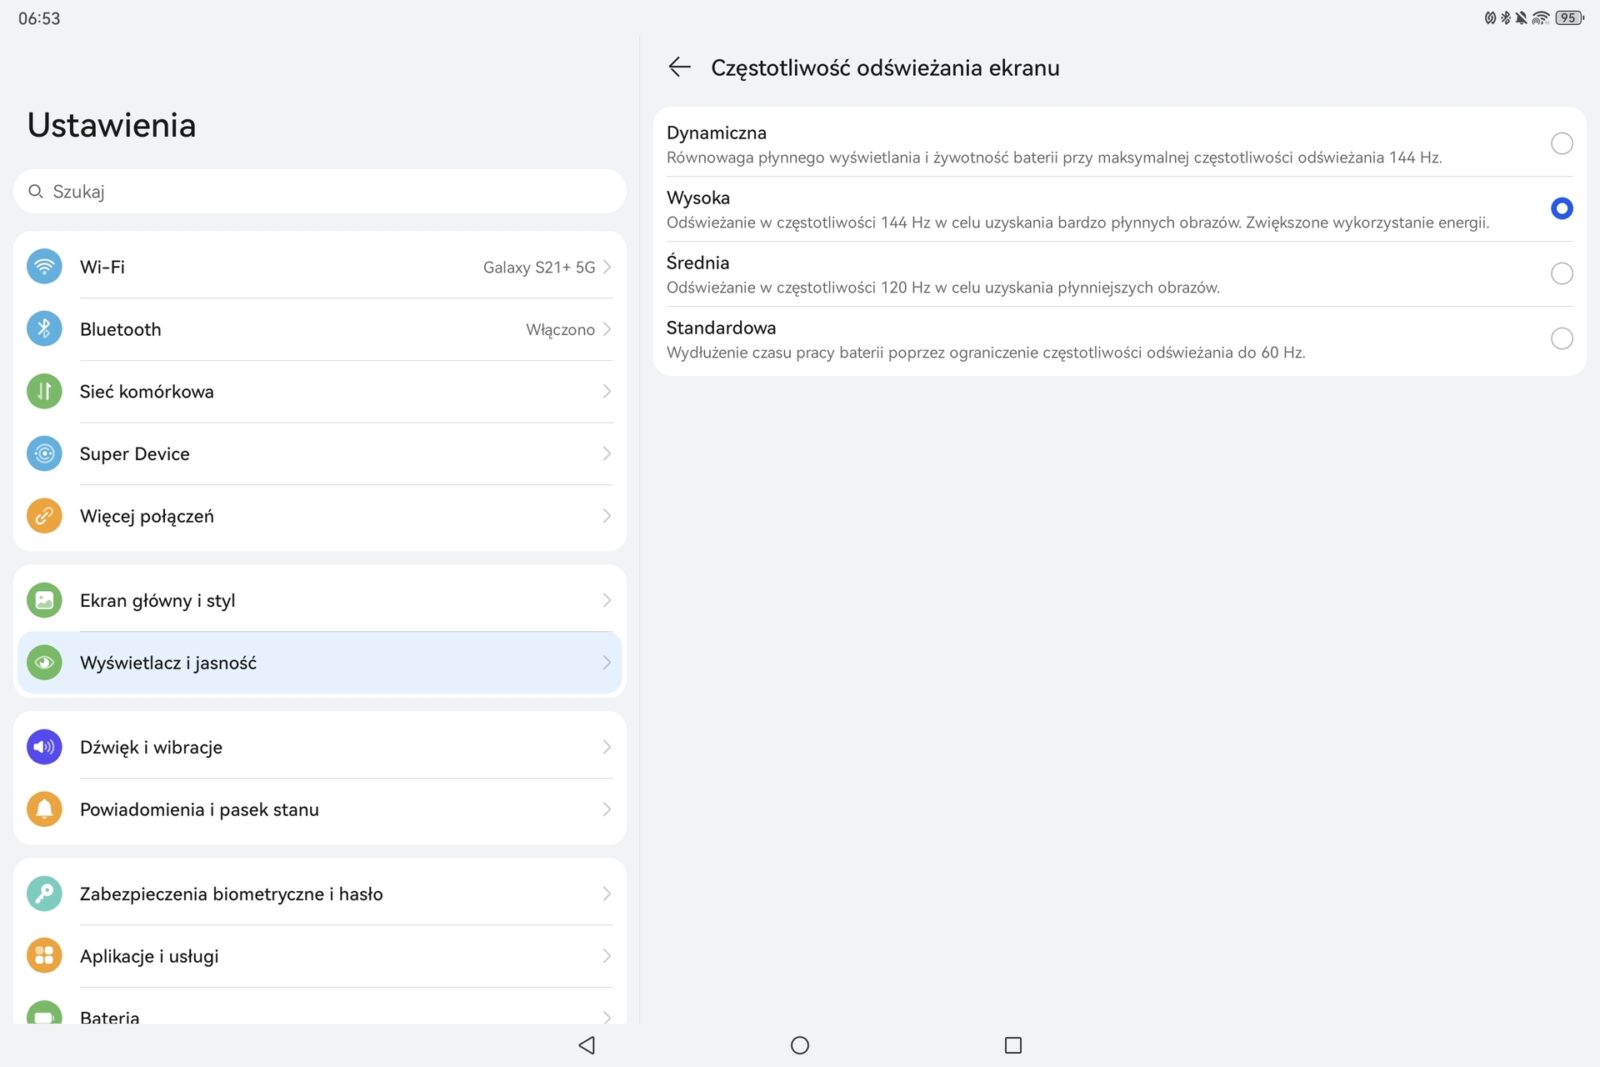
Task: Select the Standardowa 60 Hz radio button
Action: tap(1561, 339)
